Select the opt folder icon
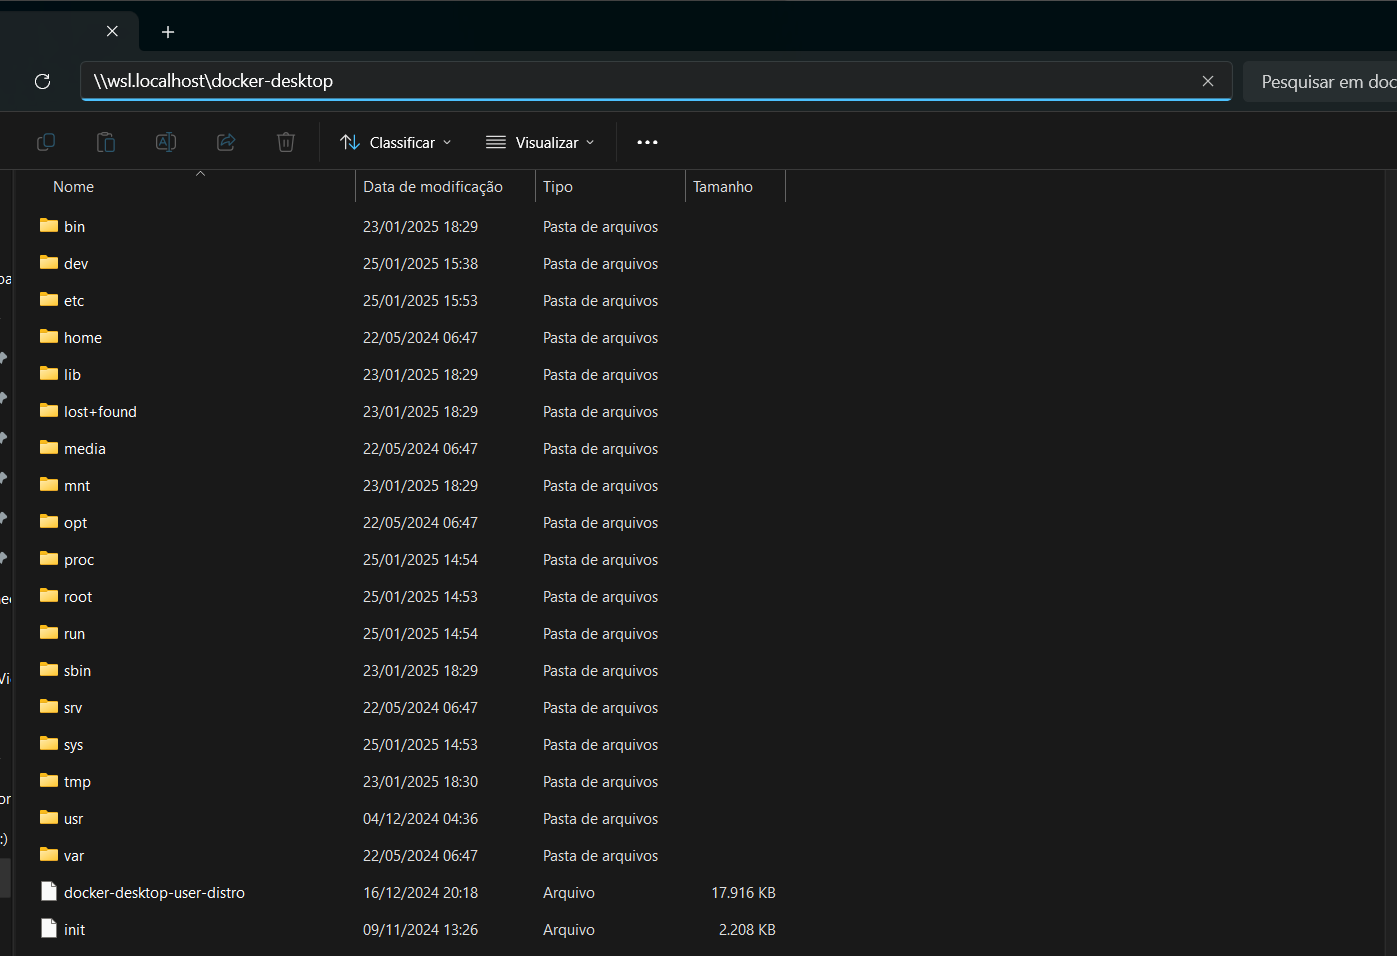 [x=49, y=522]
